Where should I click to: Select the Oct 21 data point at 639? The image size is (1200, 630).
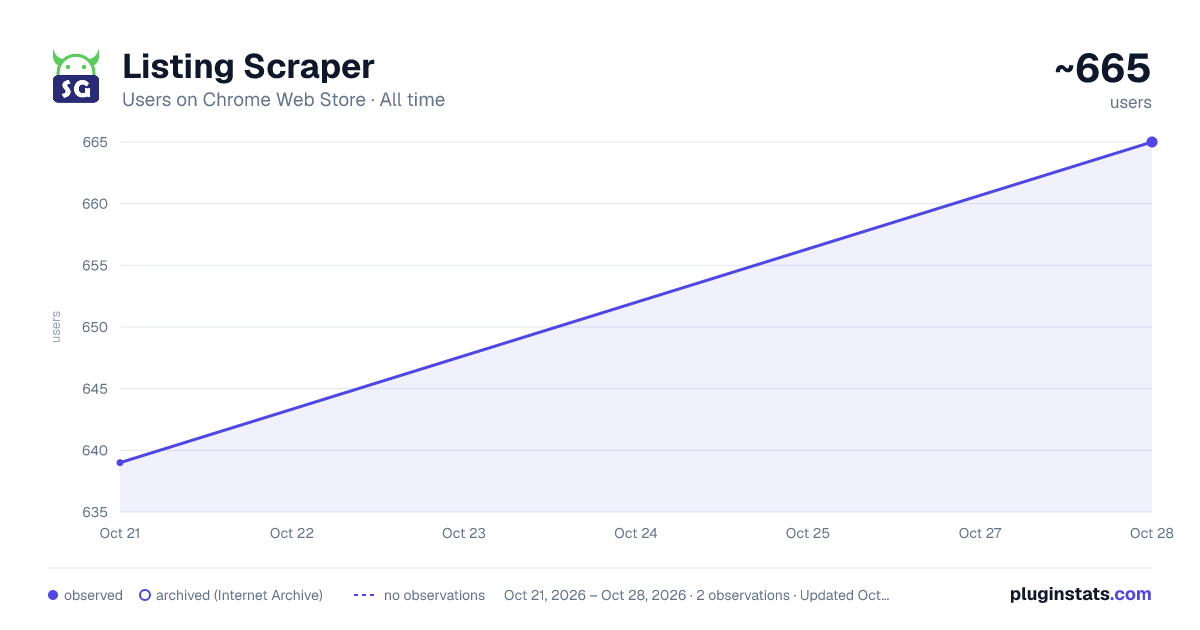pos(120,463)
